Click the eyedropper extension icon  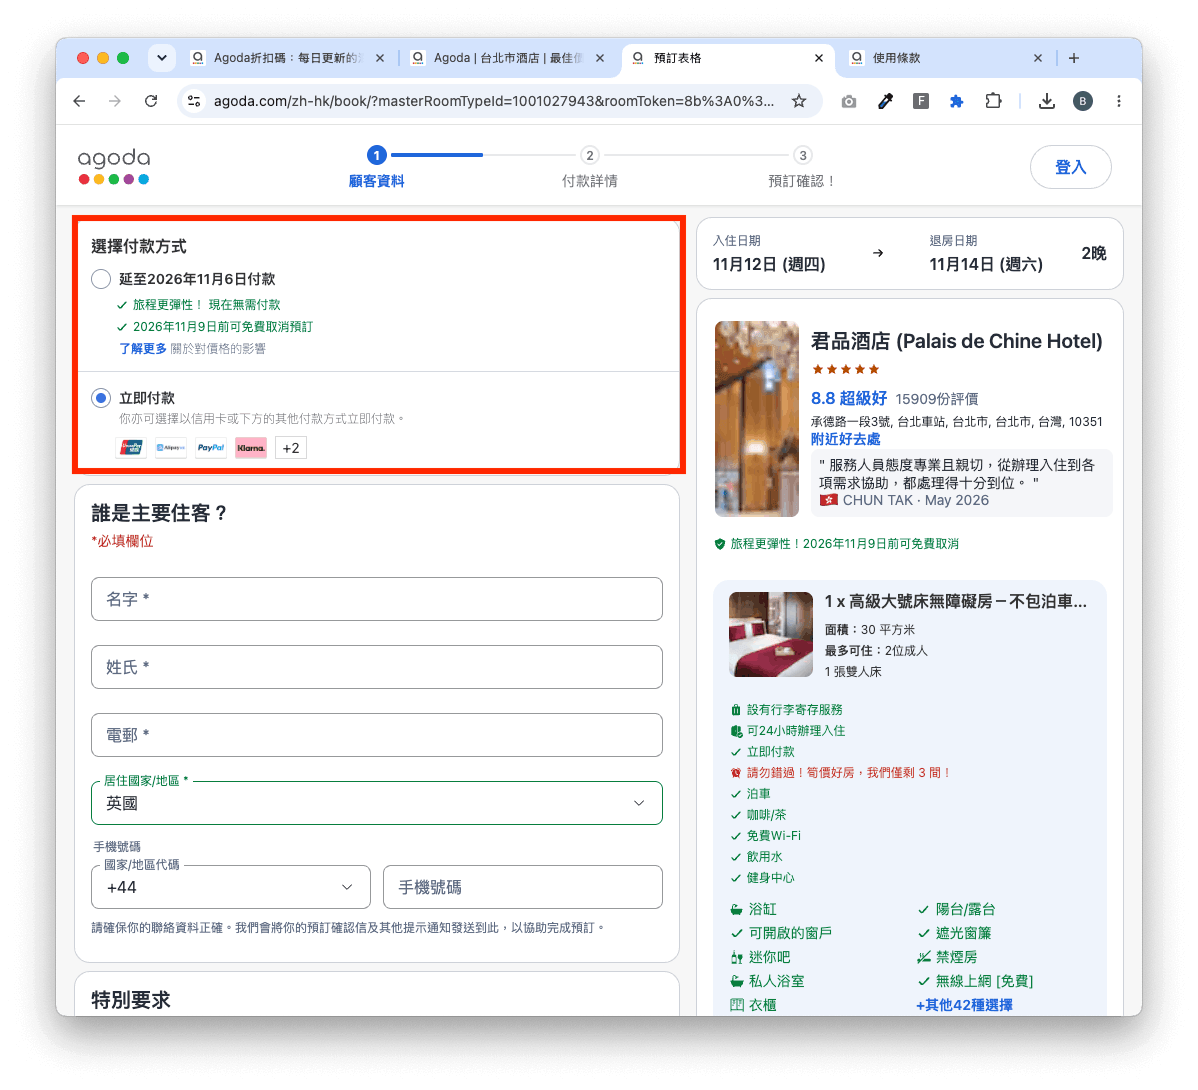885,101
